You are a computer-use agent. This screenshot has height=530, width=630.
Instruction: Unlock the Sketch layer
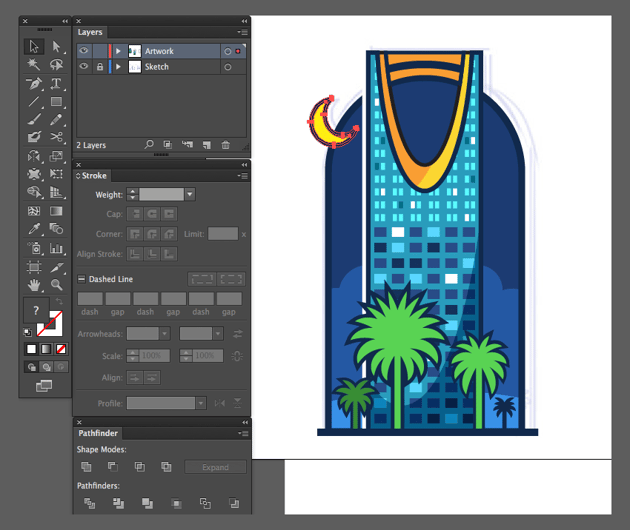click(x=100, y=67)
